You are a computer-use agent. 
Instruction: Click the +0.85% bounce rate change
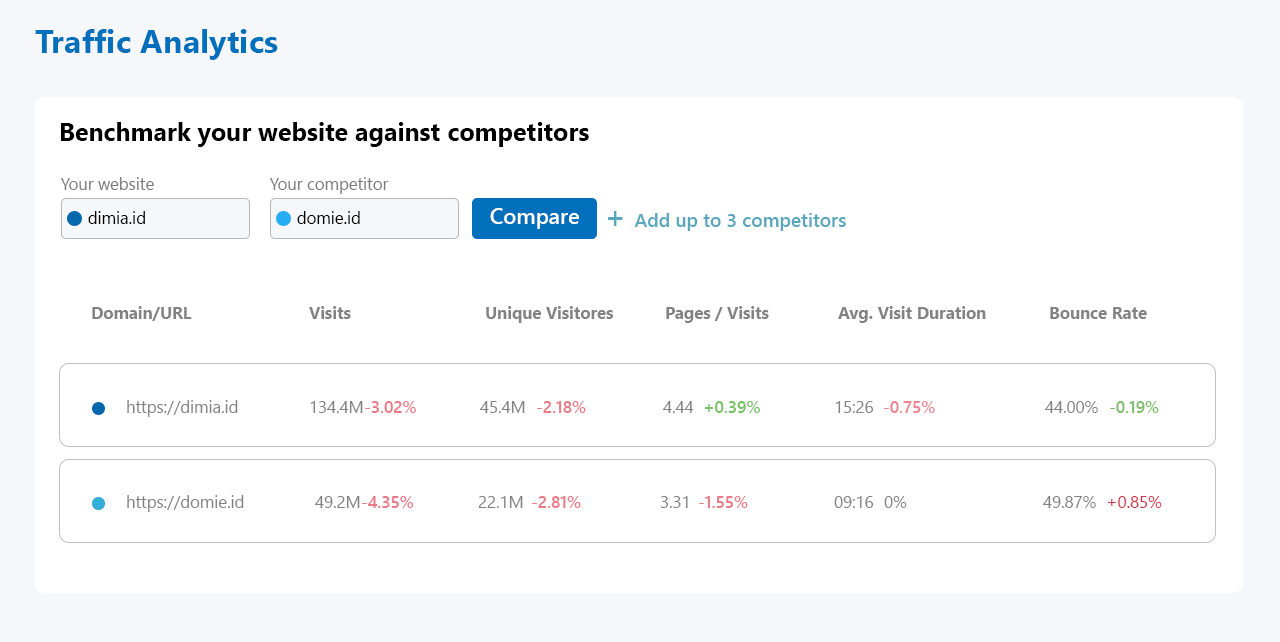tap(1134, 502)
